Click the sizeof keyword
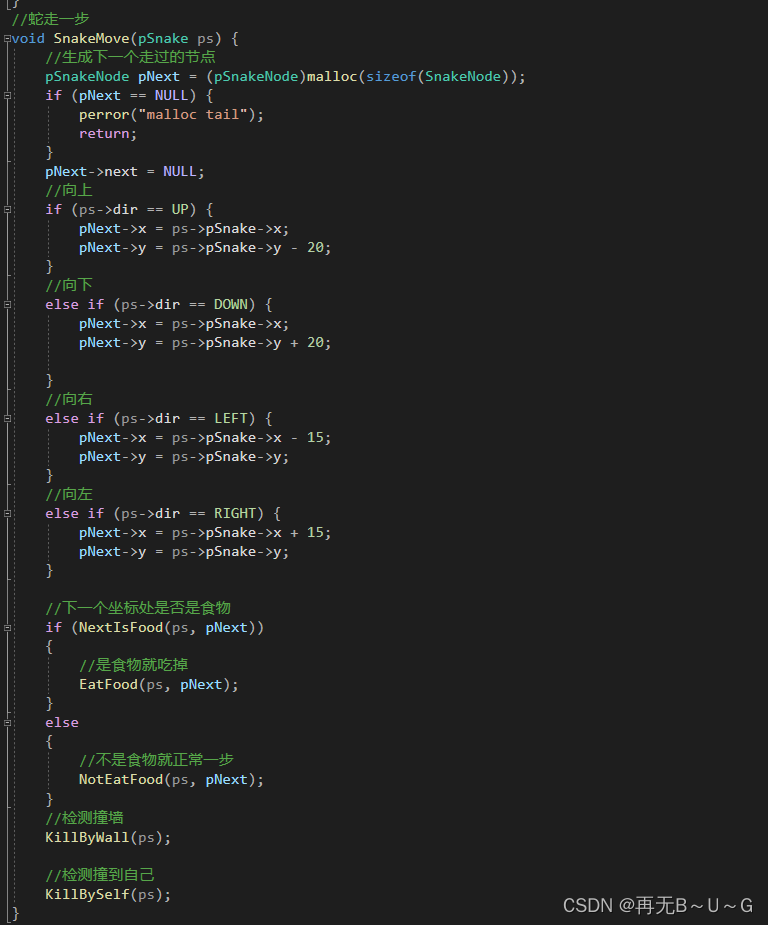Screen dimensions: 768x925 391,77
